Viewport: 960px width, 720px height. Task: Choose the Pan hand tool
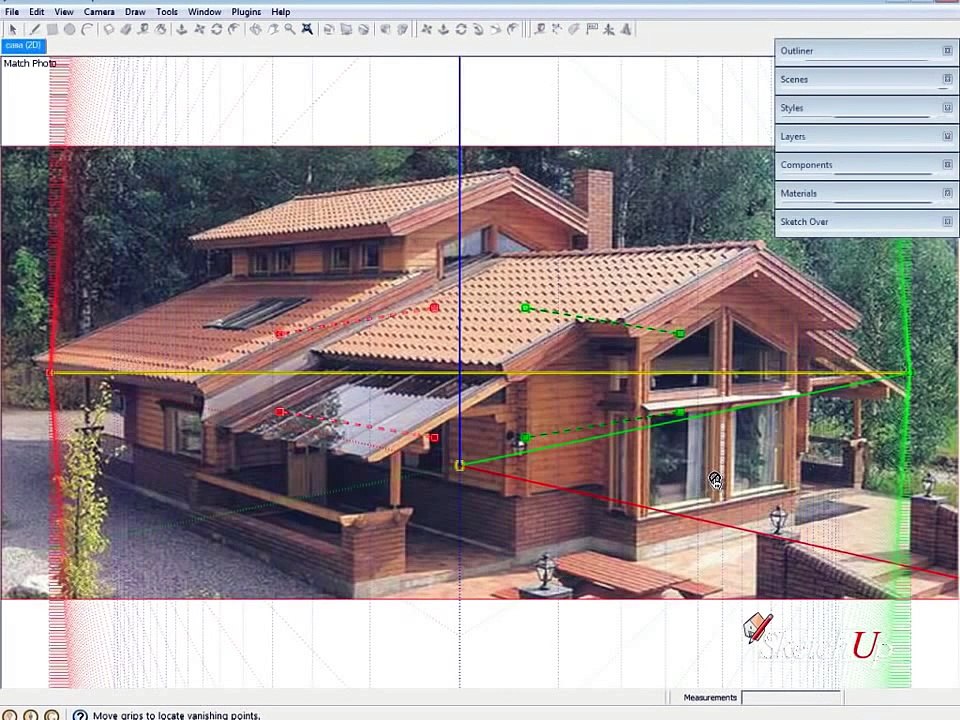coord(272,29)
